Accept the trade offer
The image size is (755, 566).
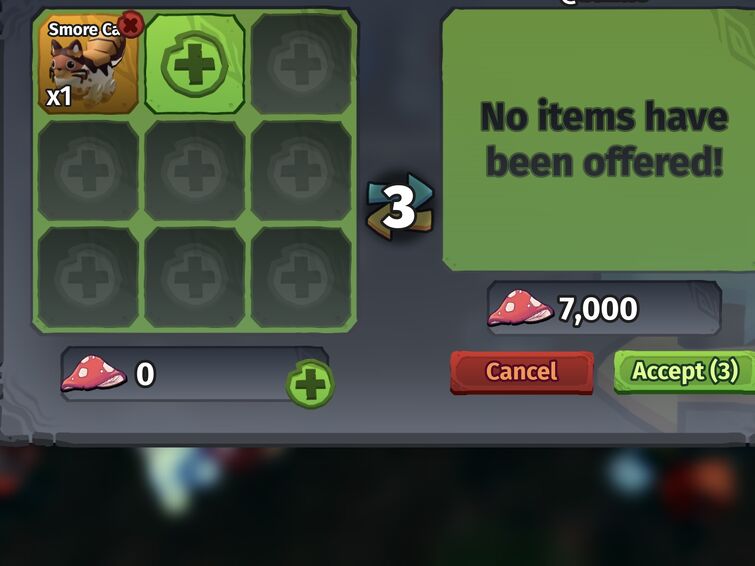coord(685,371)
